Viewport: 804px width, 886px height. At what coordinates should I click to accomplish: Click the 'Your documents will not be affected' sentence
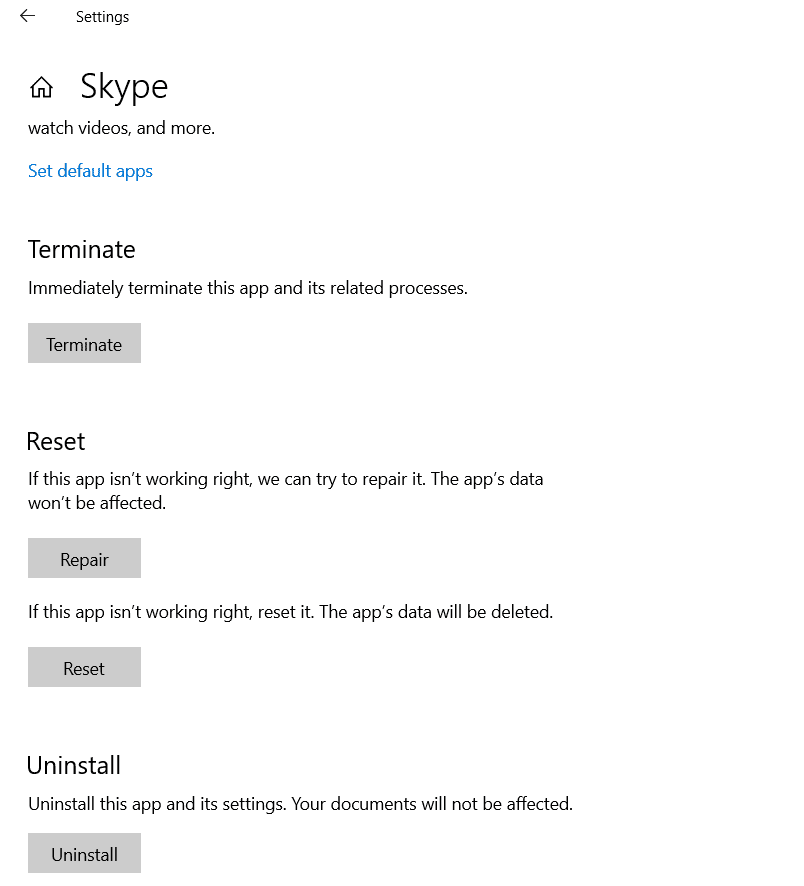click(x=431, y=803)
